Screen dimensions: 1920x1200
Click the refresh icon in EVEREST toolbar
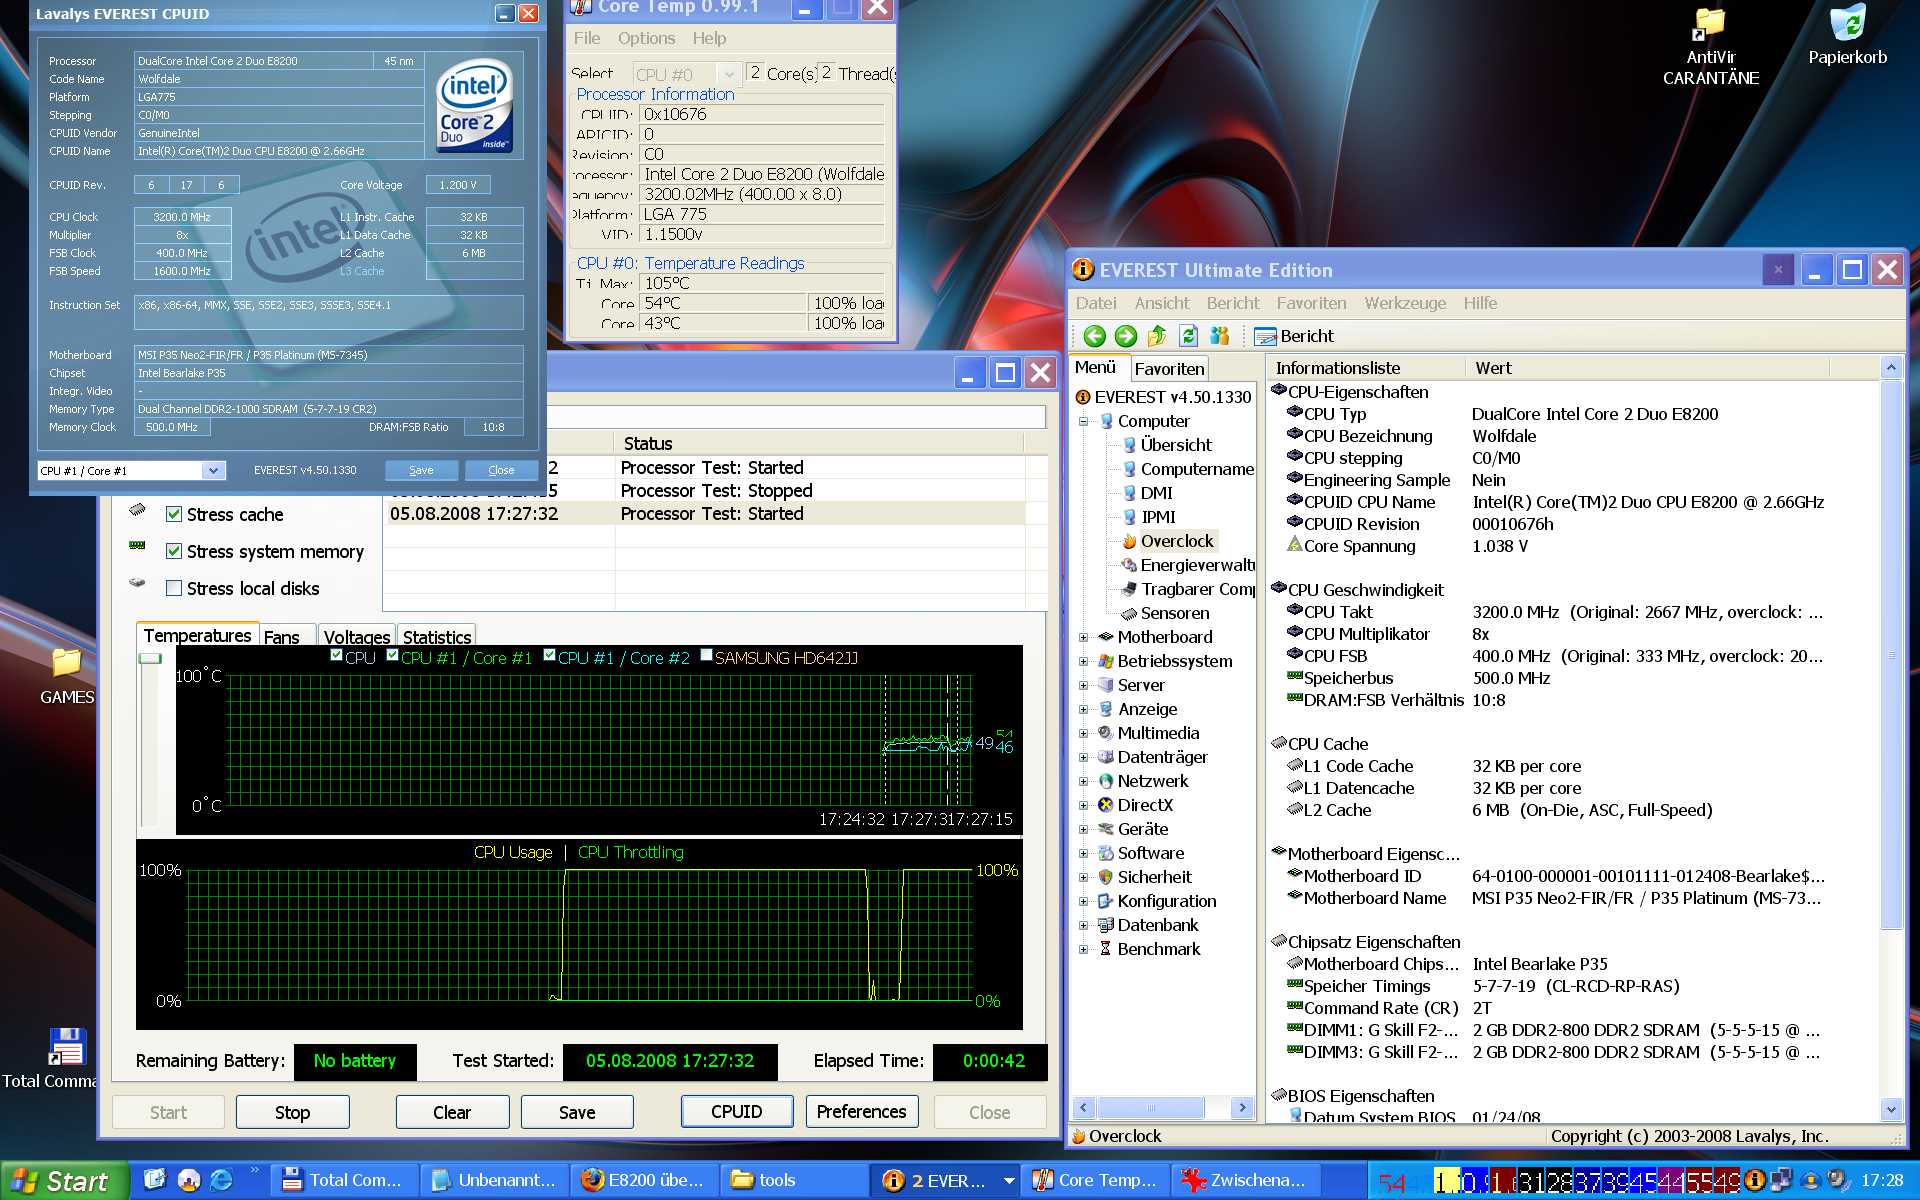(1188, 336)
